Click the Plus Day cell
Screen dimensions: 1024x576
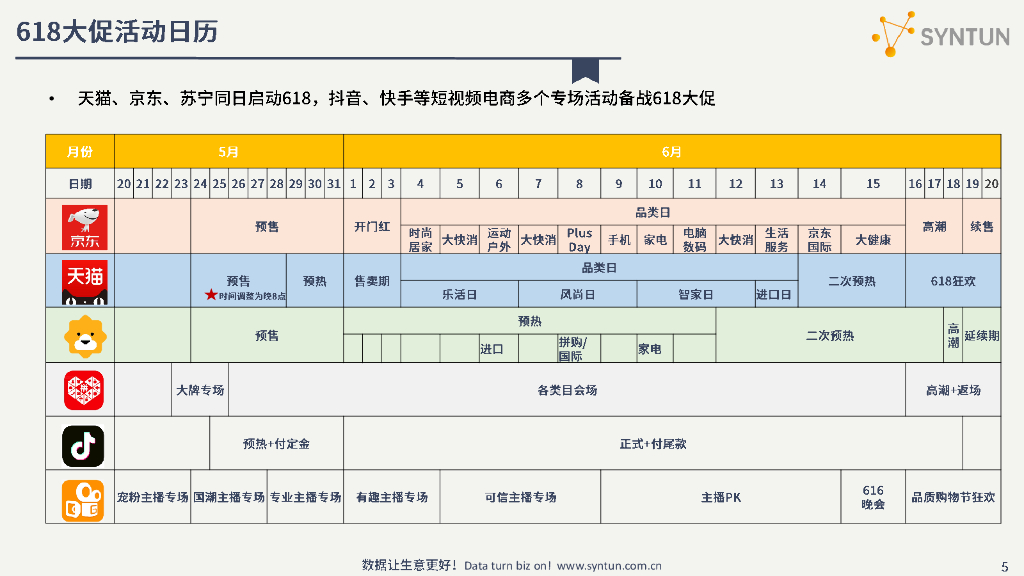point(579,240)
